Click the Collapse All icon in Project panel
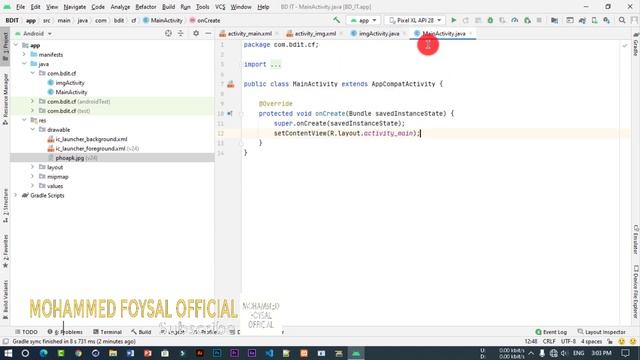The height and width of the screenshot is (360, 640). pos(180,33)
